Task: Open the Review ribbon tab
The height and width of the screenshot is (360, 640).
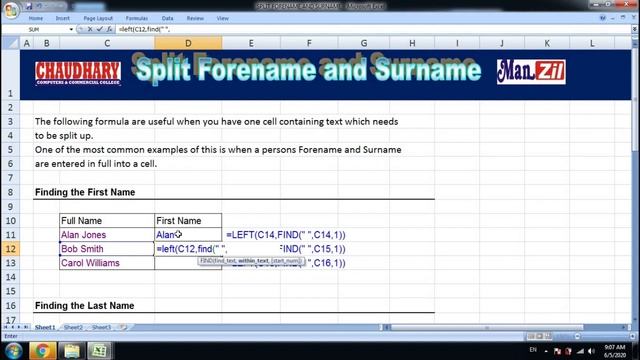Action: click(195, 18)
